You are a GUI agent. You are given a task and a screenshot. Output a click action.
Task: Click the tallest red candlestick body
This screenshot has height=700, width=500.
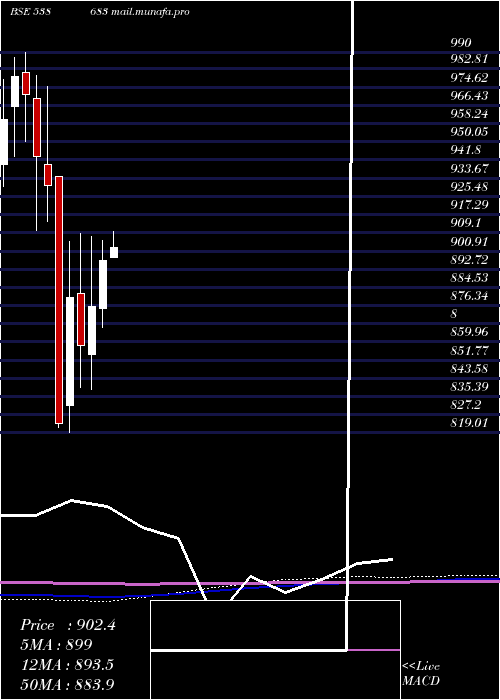[59, 300]
